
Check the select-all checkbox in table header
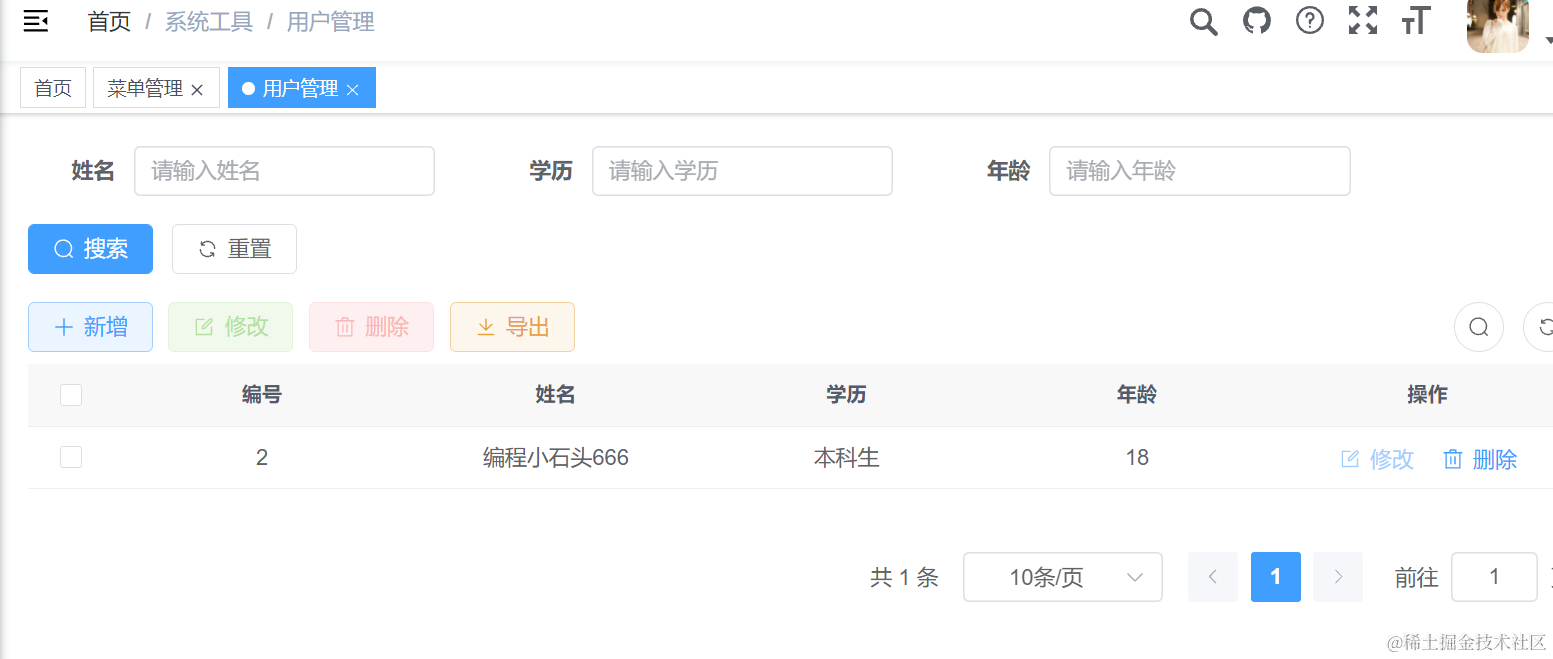coord(71,395)
